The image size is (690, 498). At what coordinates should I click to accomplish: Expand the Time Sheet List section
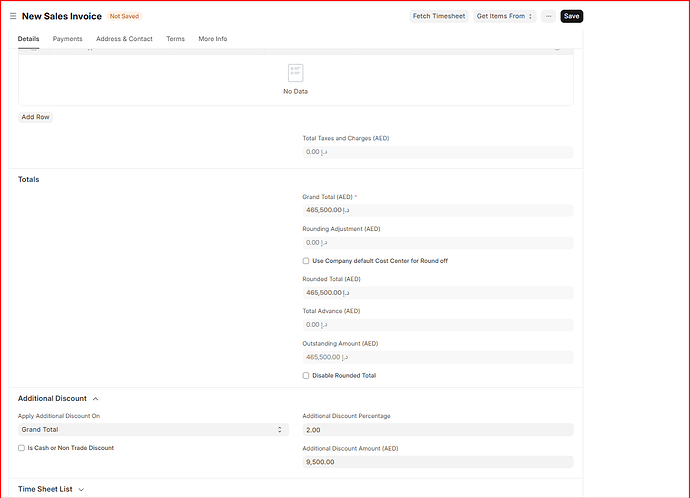tap(81, 489)
